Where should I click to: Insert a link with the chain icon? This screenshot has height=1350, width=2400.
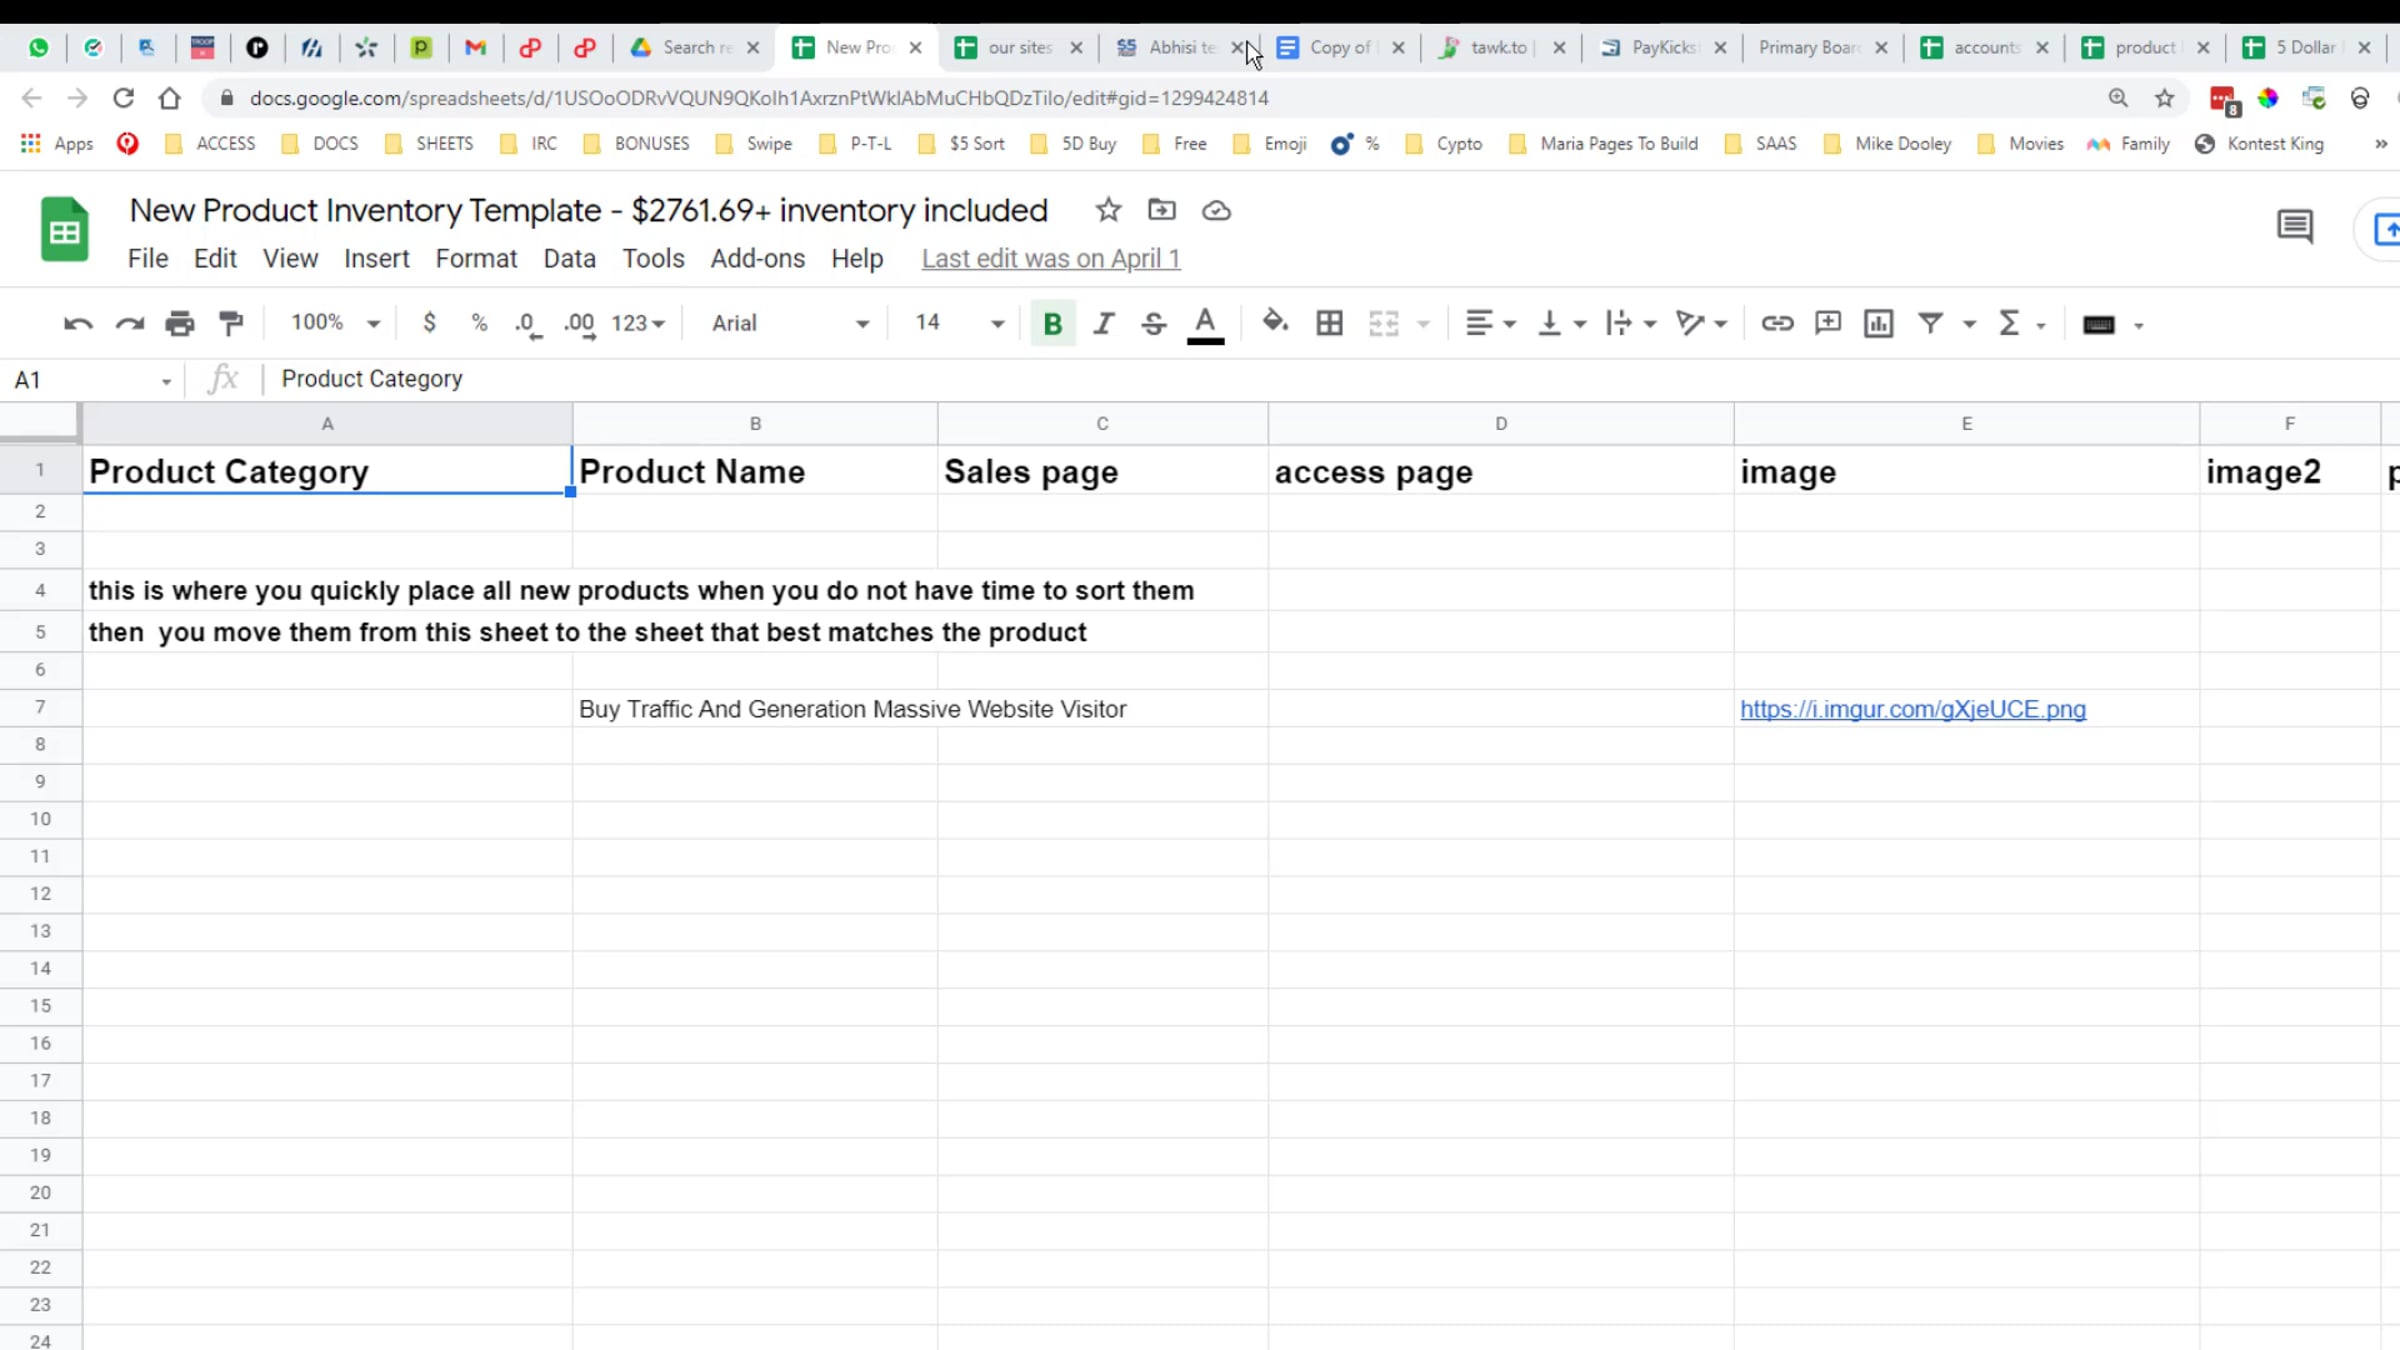tap(1777, 324)
